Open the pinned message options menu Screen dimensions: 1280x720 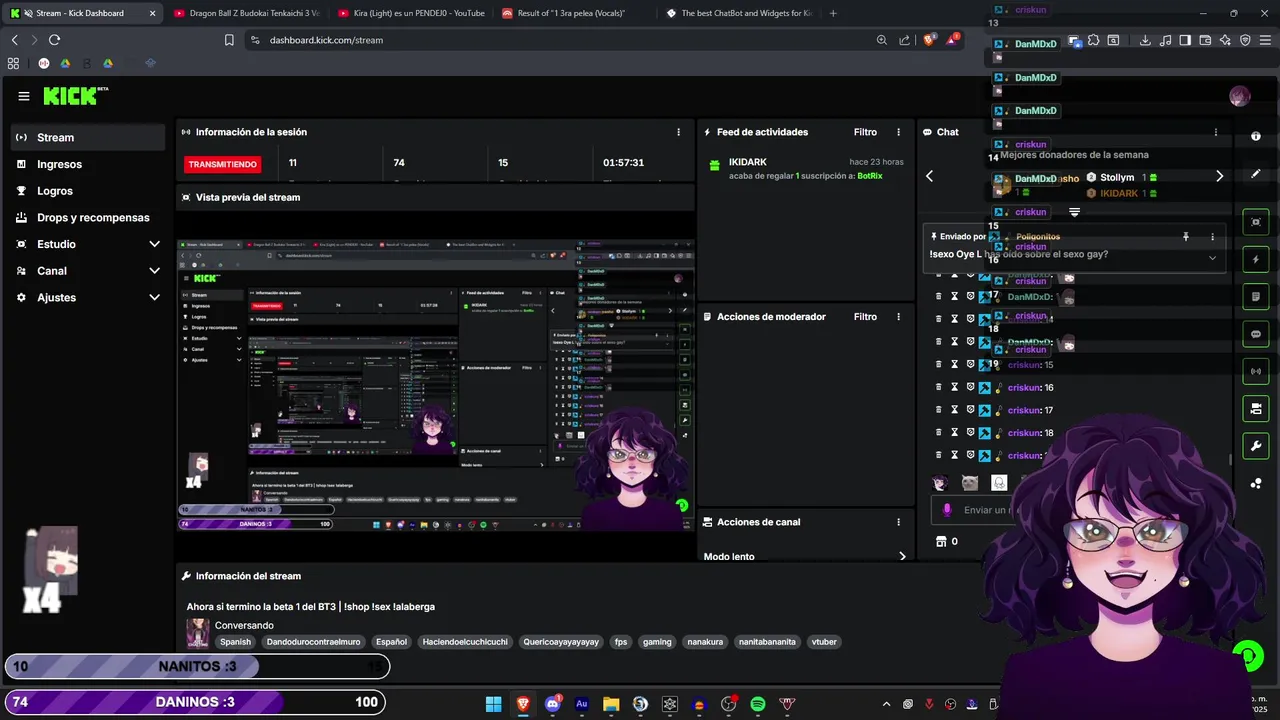1212,237
